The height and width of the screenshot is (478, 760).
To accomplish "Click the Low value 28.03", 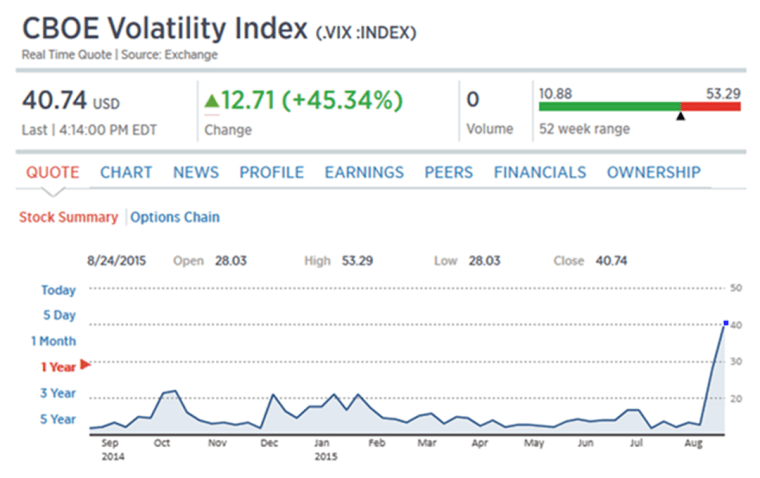I will (x=484, y=261).
